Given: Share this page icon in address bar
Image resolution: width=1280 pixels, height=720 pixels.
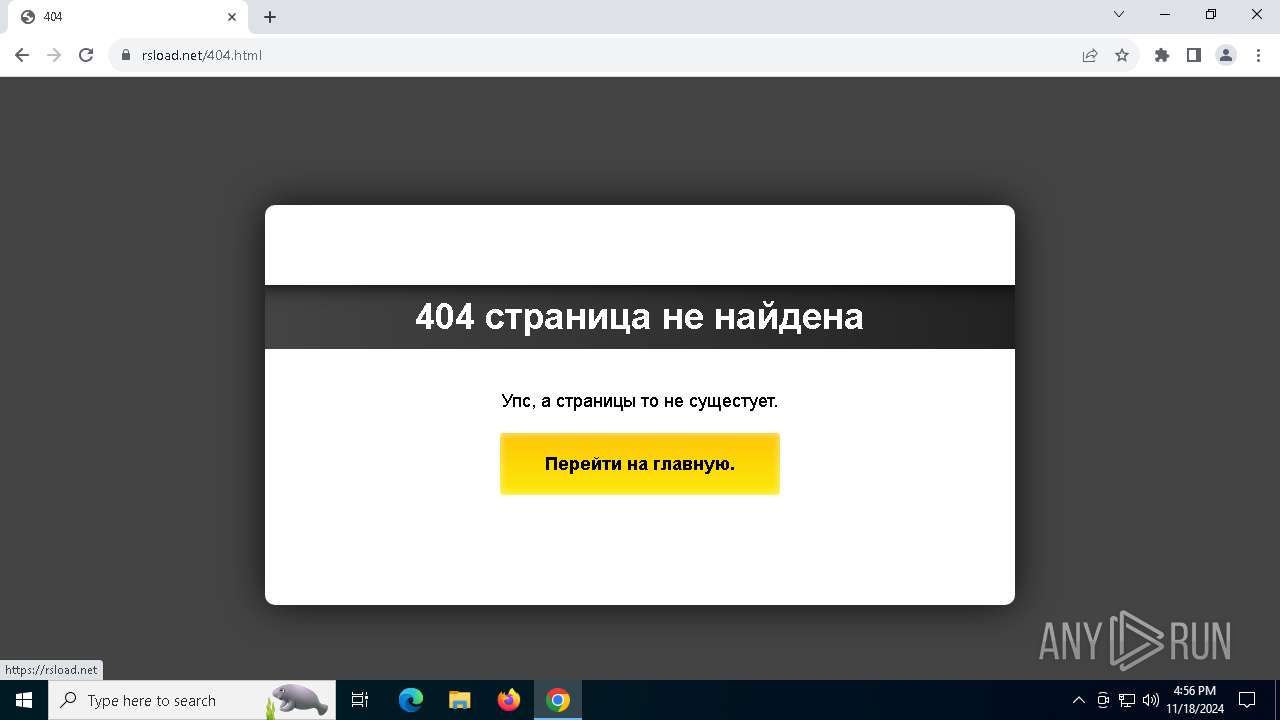Looking at the screenshot, I should 1090,55.
